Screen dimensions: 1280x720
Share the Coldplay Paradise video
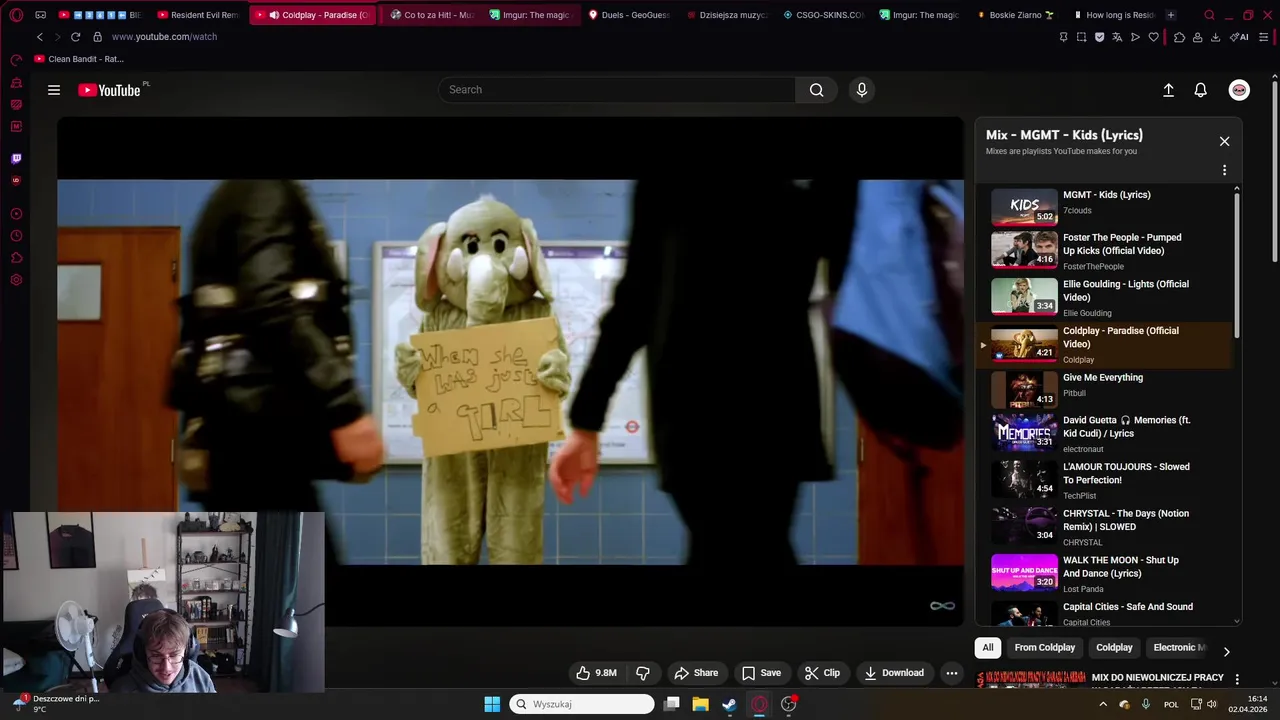696,673
